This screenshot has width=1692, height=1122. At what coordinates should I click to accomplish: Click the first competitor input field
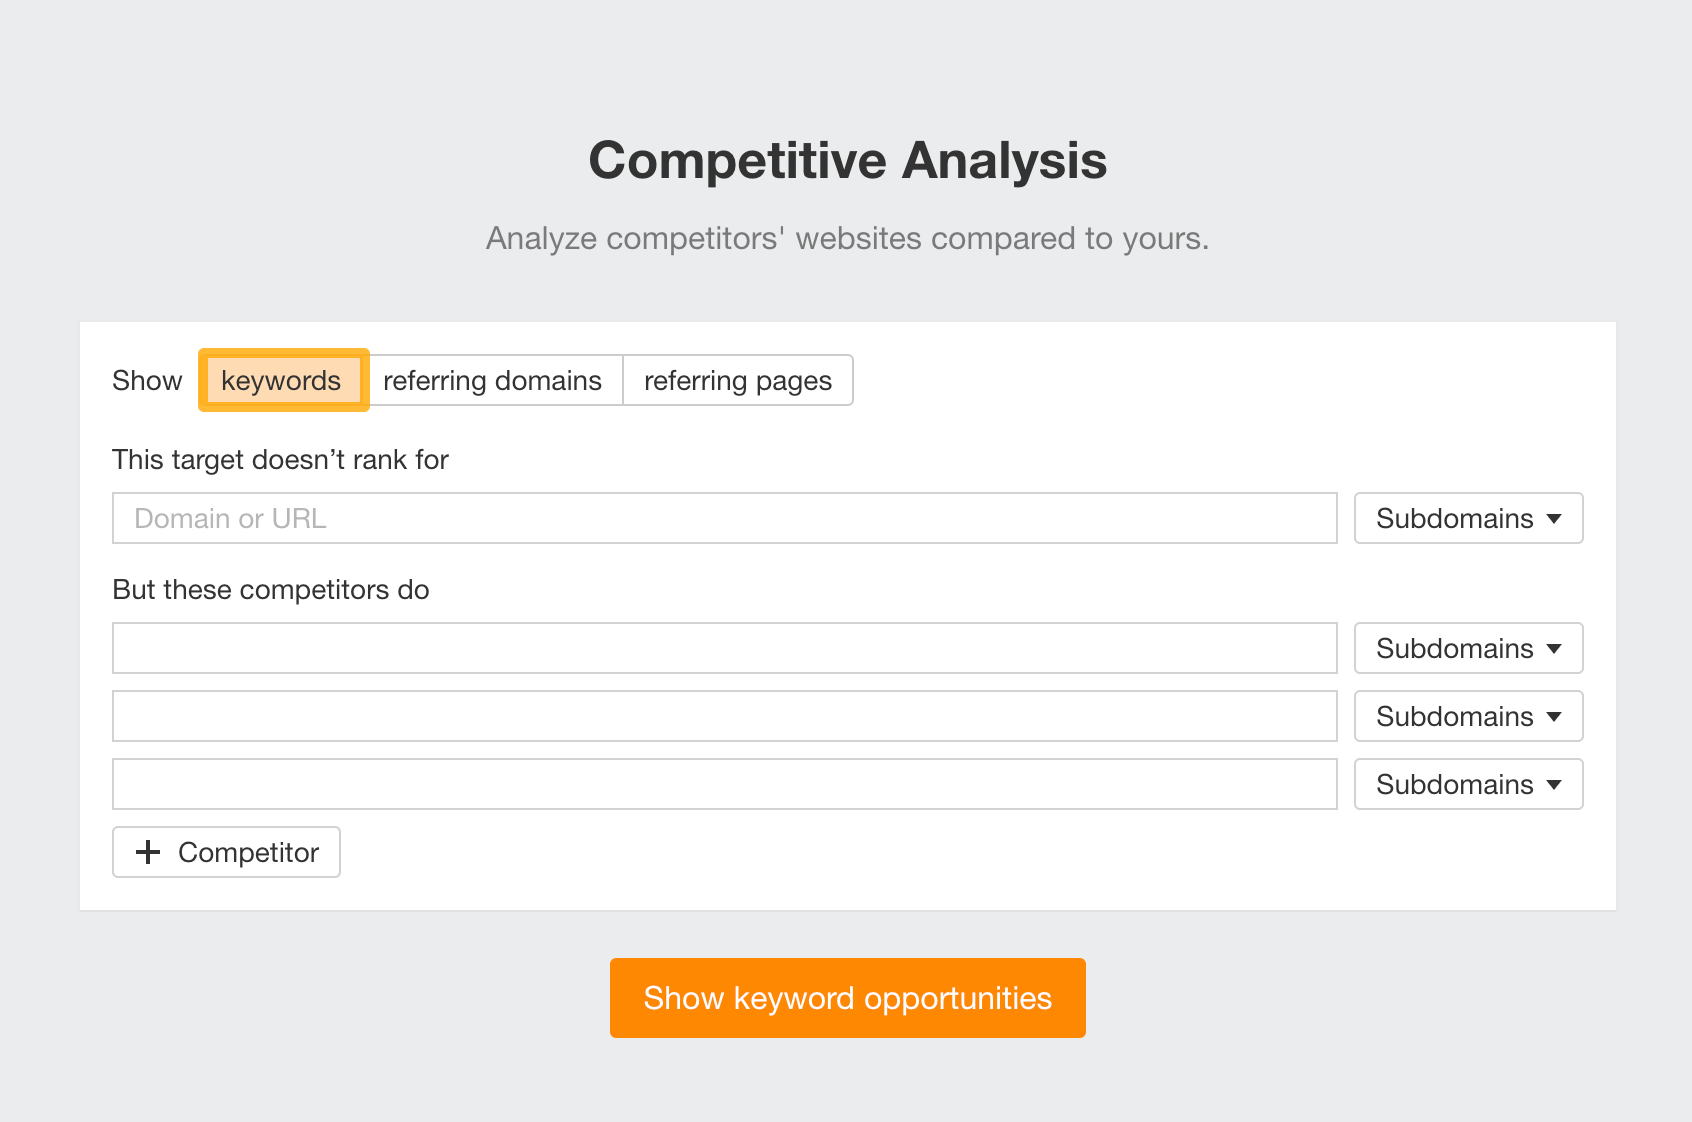[x=724, y=648]
